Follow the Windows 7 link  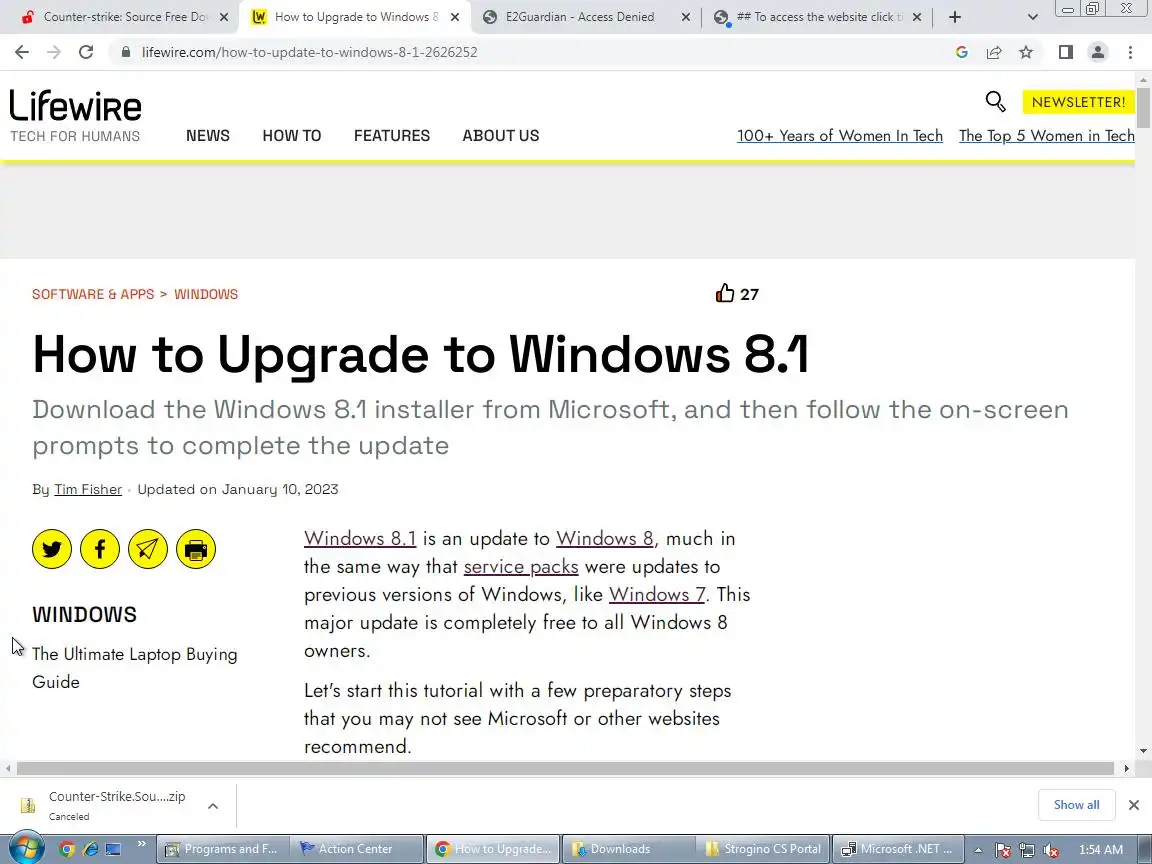tap(657, 594)
